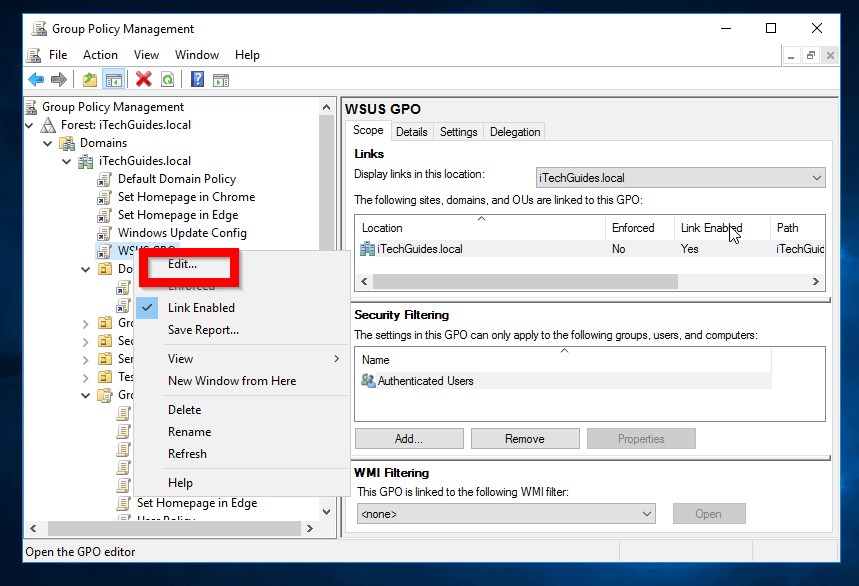Select the Set Homepage in Chrome GPO icon
This screenshot has height=586, width=859.
click(x=105, y=197)
